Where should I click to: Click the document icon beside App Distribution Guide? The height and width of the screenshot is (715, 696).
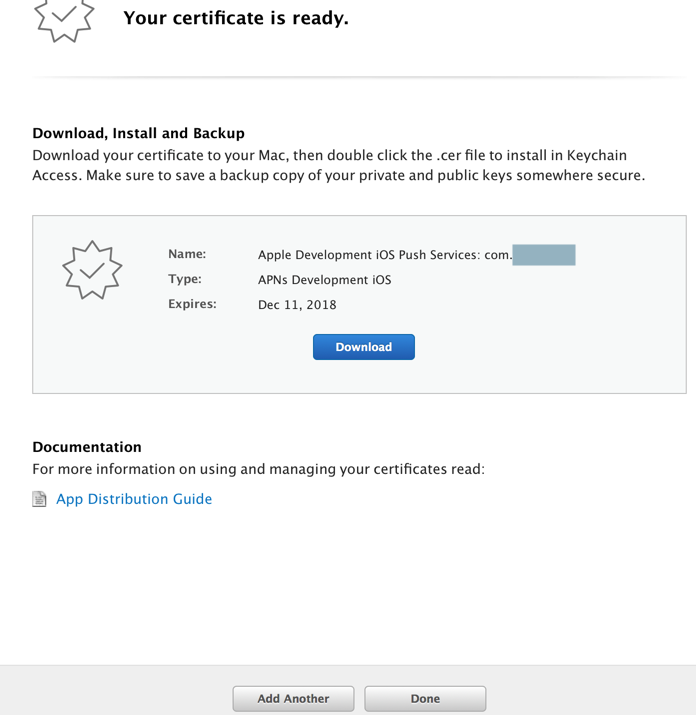pyautogui.click(x=39, y=499)
